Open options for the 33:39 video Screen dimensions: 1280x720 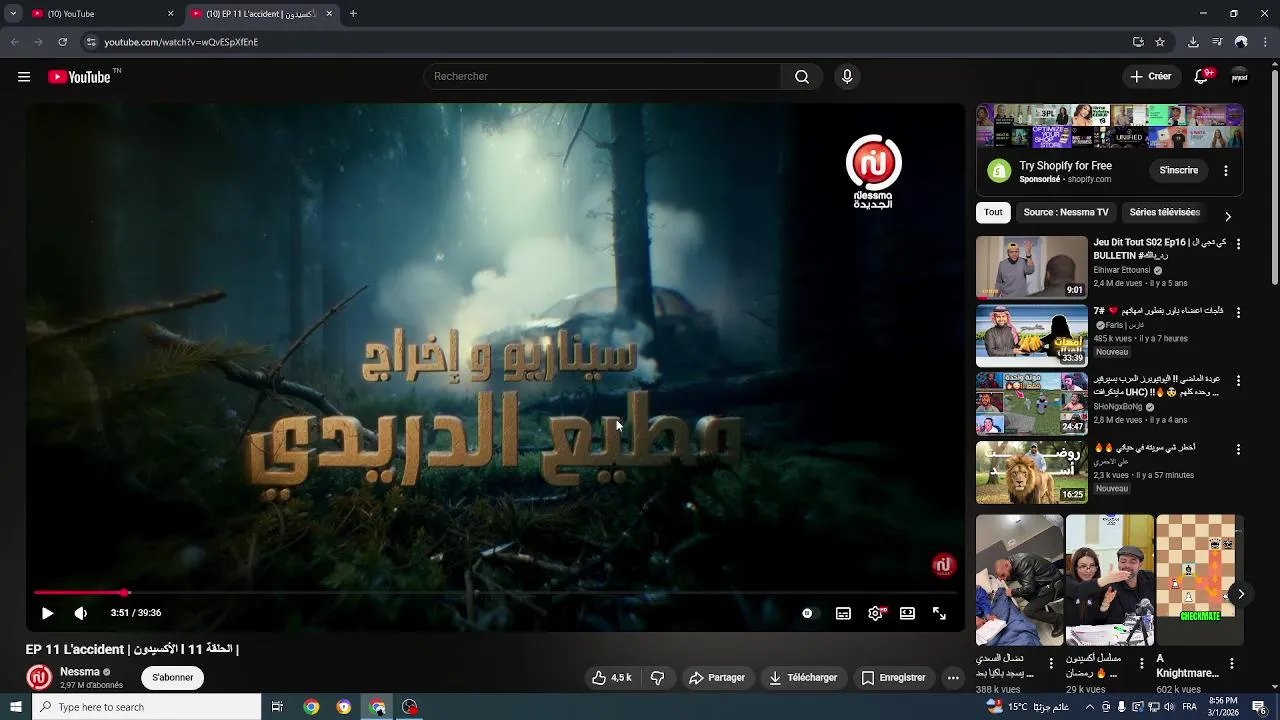(x=1238, y=312)
